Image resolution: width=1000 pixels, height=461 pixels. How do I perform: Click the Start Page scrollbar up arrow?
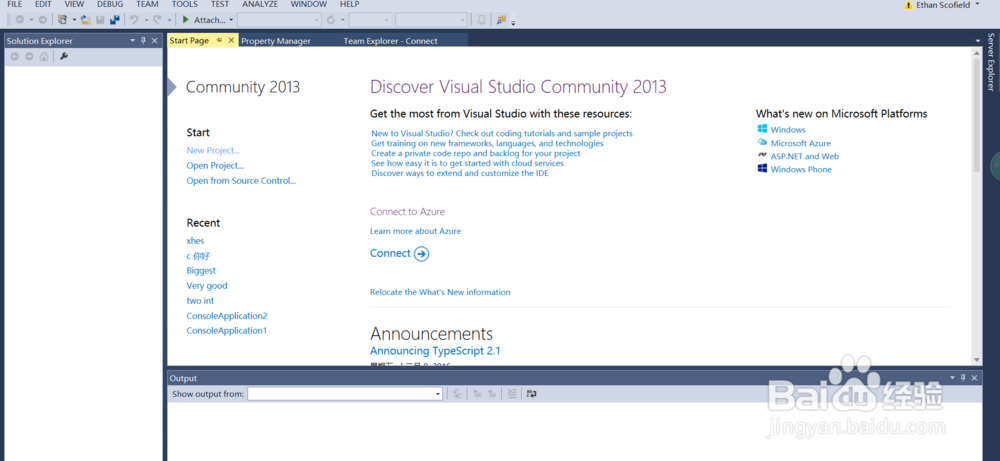(x=977, y=54)
